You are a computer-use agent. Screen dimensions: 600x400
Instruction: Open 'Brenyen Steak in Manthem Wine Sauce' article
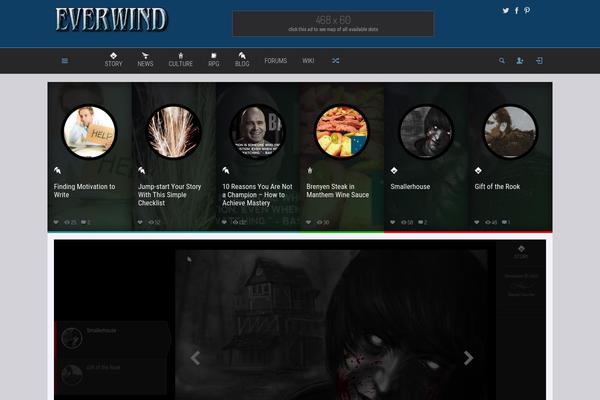tap(338, 191)
